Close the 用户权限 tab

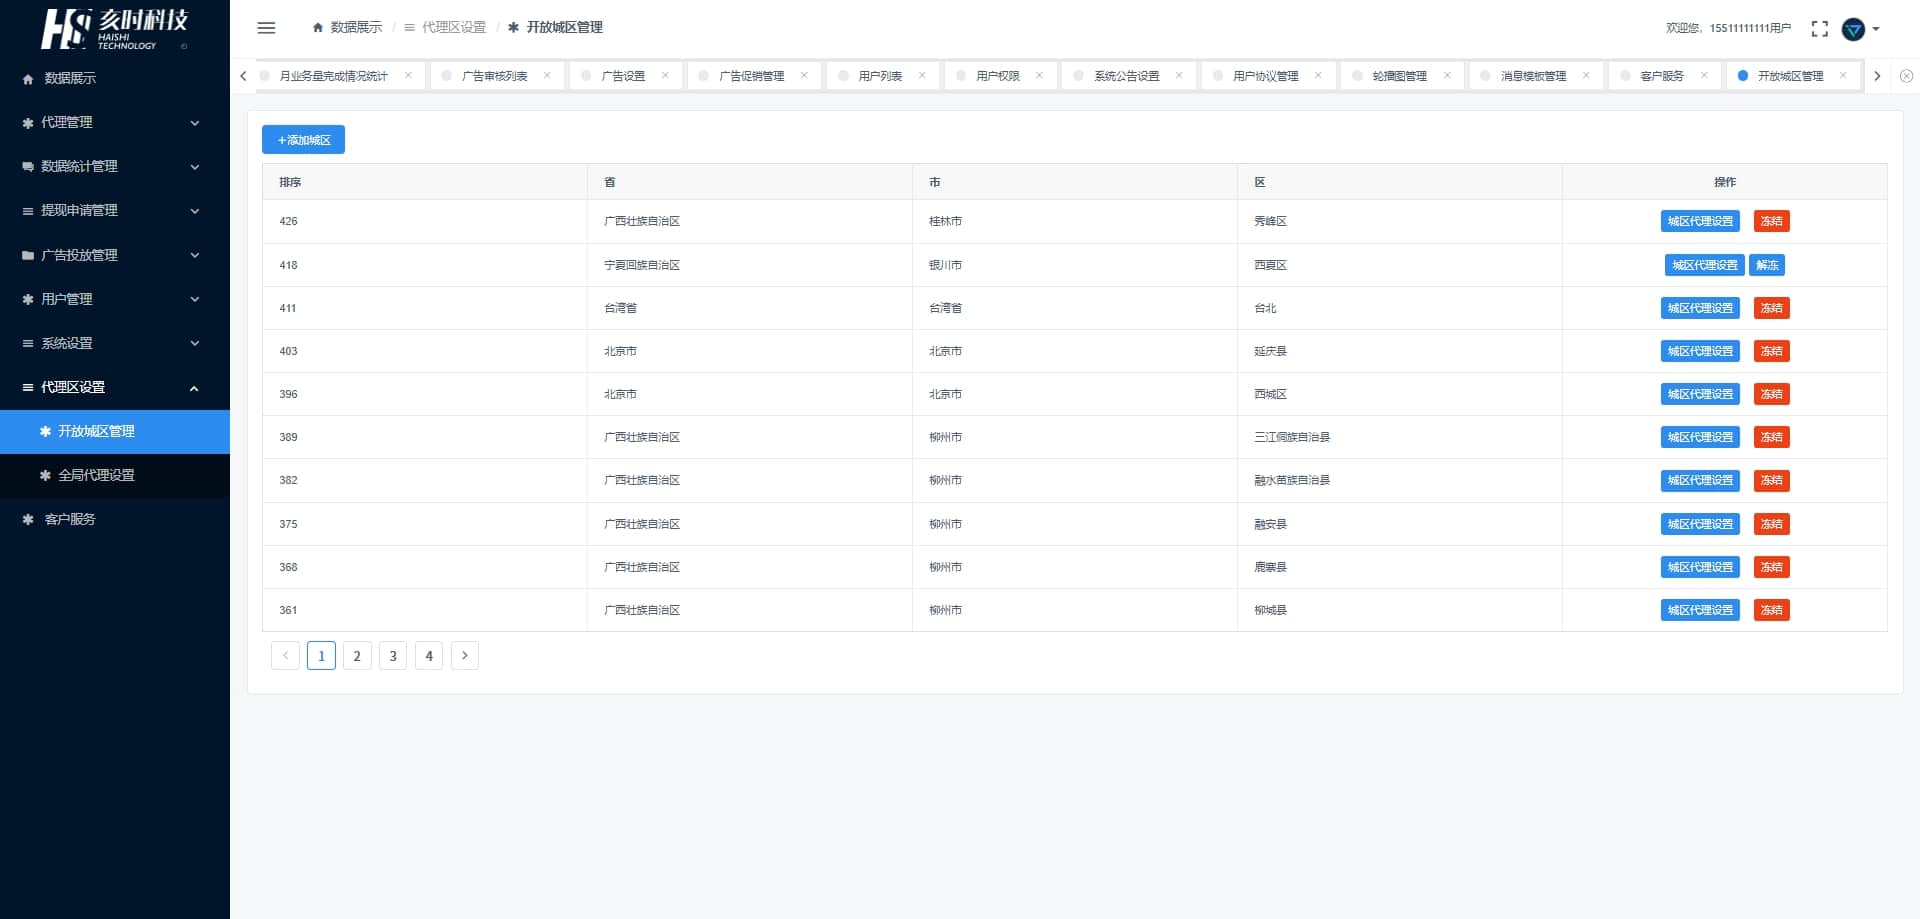pyautogui.click(x=1040, y=75)
